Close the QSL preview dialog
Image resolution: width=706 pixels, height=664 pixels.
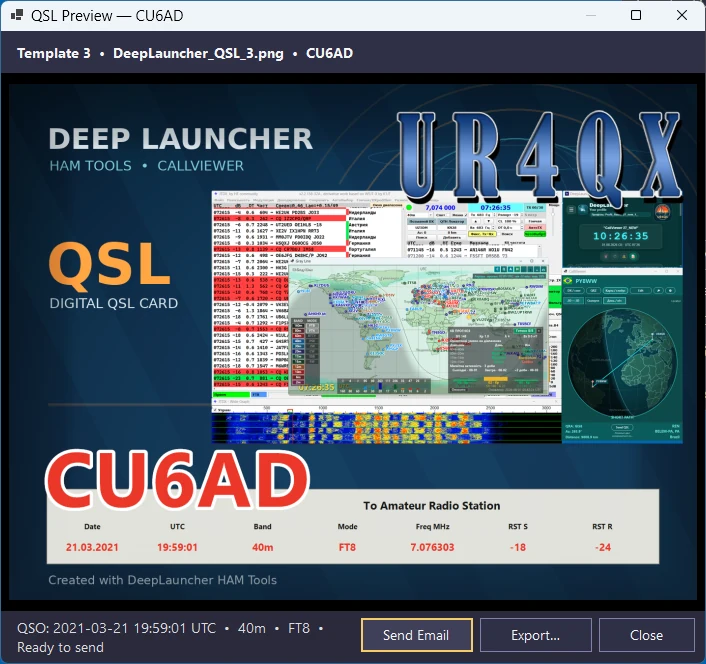tap(647, 635)
